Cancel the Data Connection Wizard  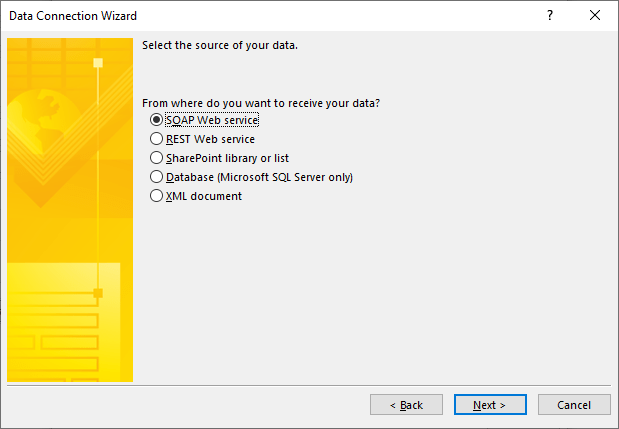pyautogui.click(x=574, y=405)
